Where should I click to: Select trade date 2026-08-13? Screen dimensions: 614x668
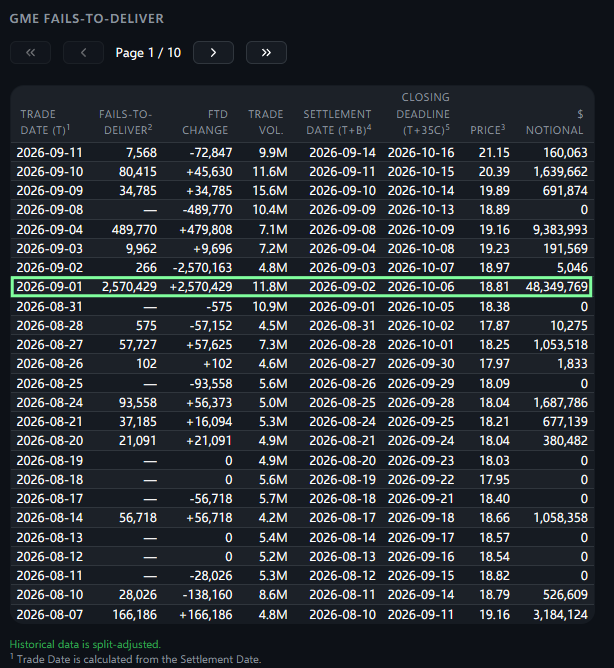(x=49, y=538)
